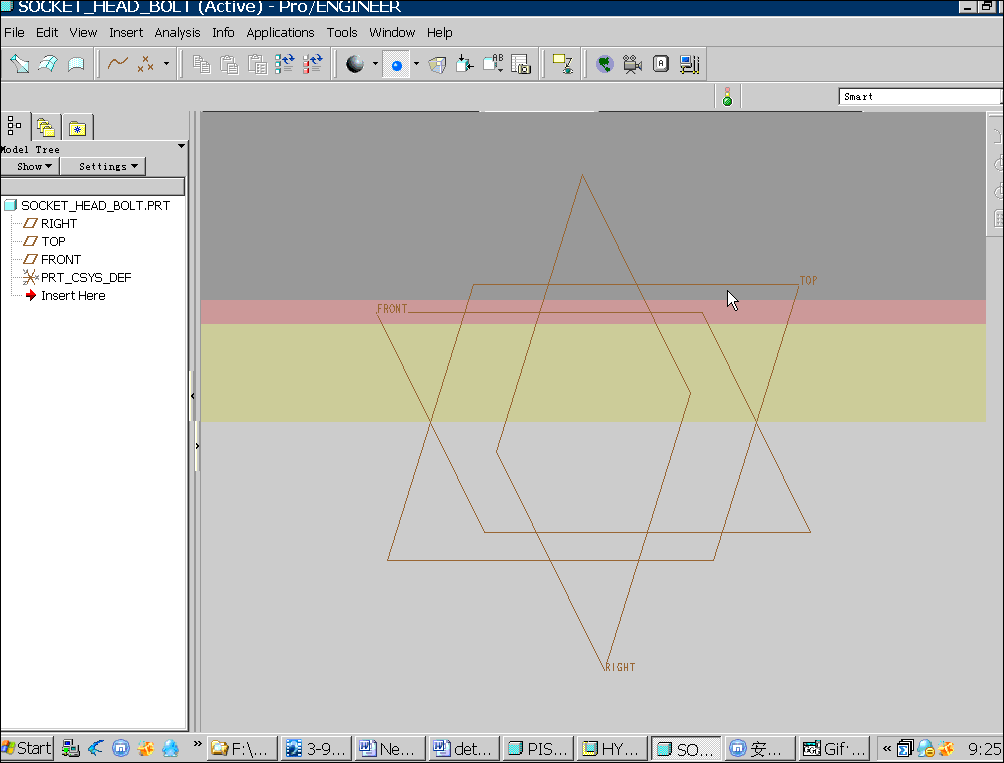This screenshot has width=1004, height=763.
Task: Expand the blue sphere option arrow
Action: point(416,64)
